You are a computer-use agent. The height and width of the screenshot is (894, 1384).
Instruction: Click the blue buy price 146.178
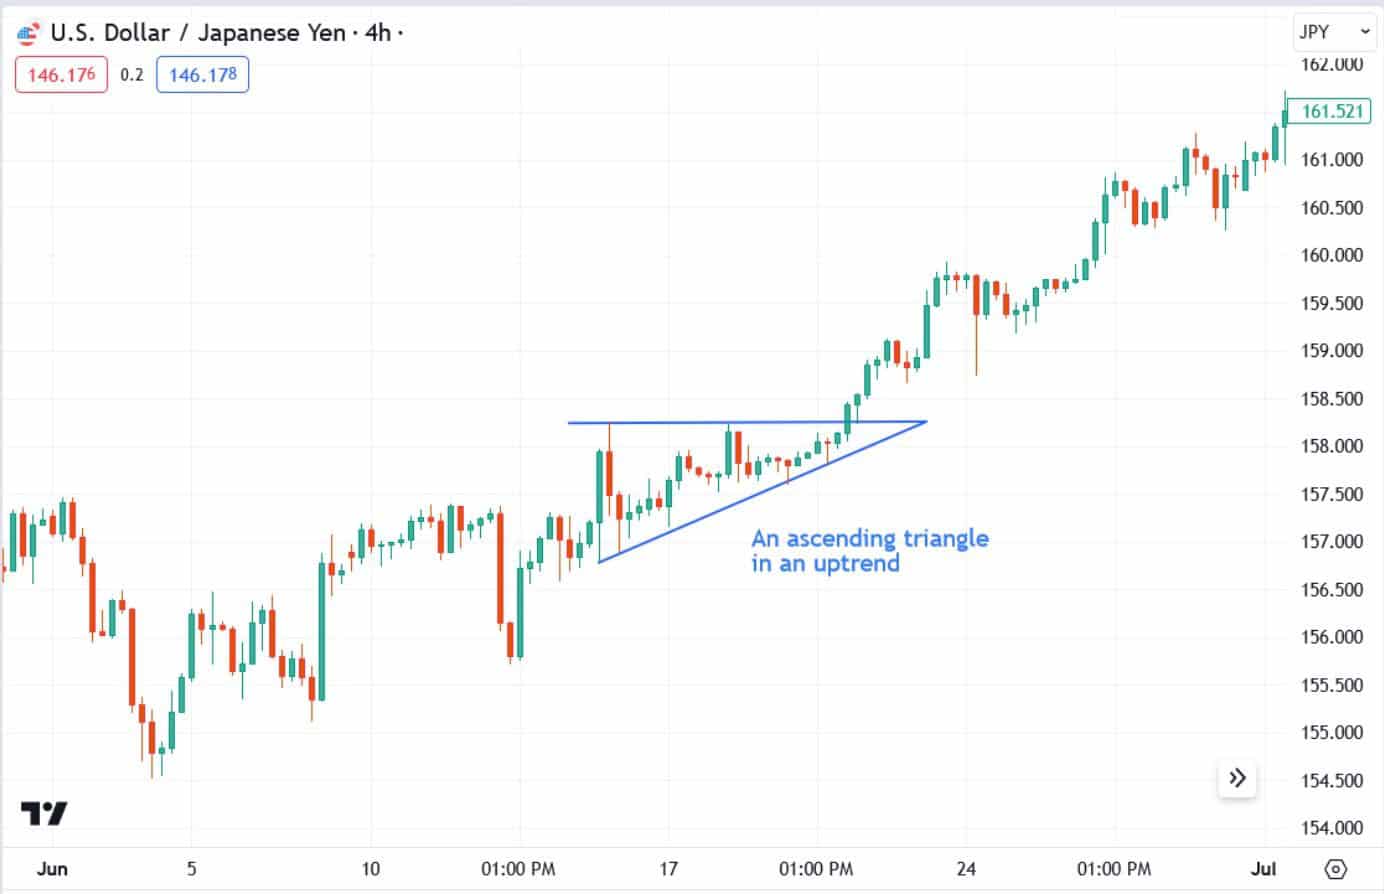[202, 74]
